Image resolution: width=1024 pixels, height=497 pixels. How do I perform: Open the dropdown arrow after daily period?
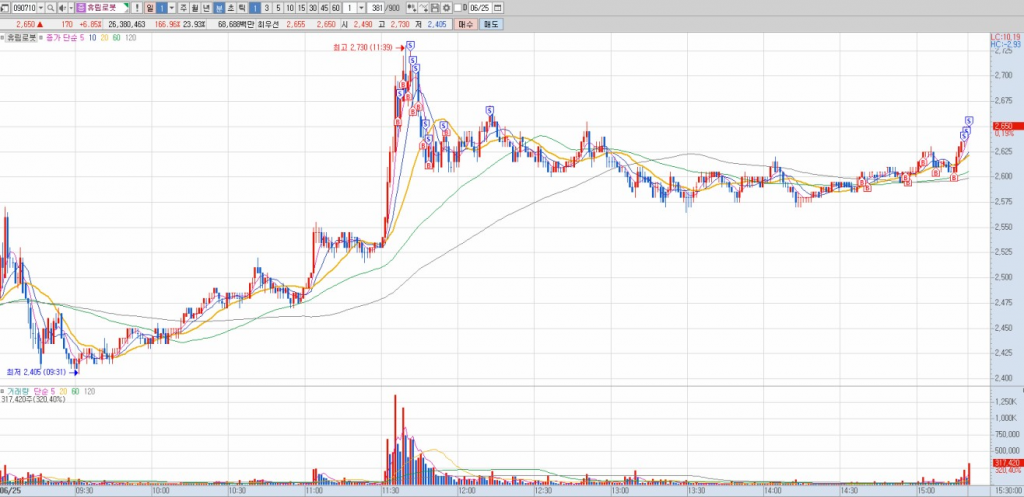[171, 7]
